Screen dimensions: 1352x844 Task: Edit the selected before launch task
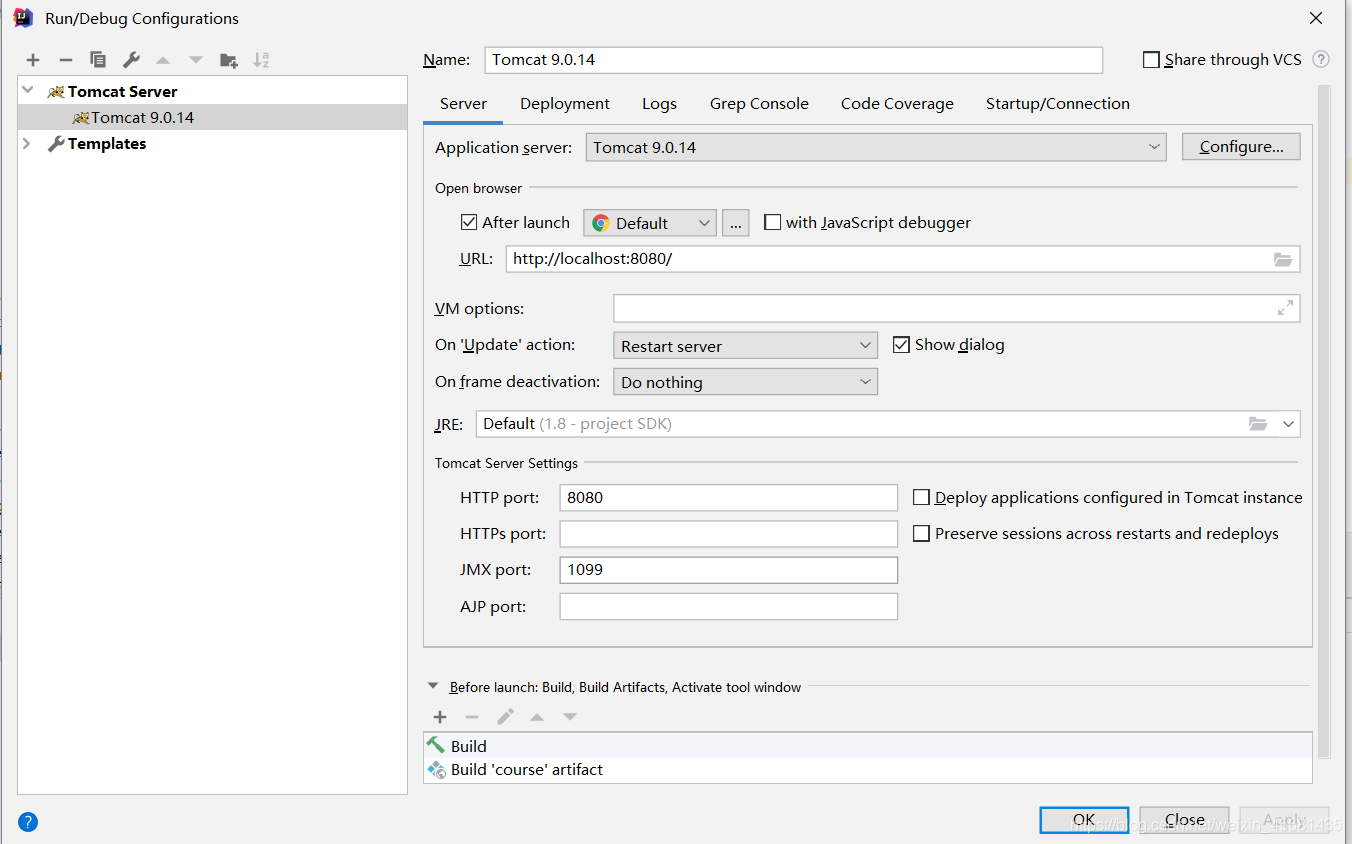click(x=505, y=717)
